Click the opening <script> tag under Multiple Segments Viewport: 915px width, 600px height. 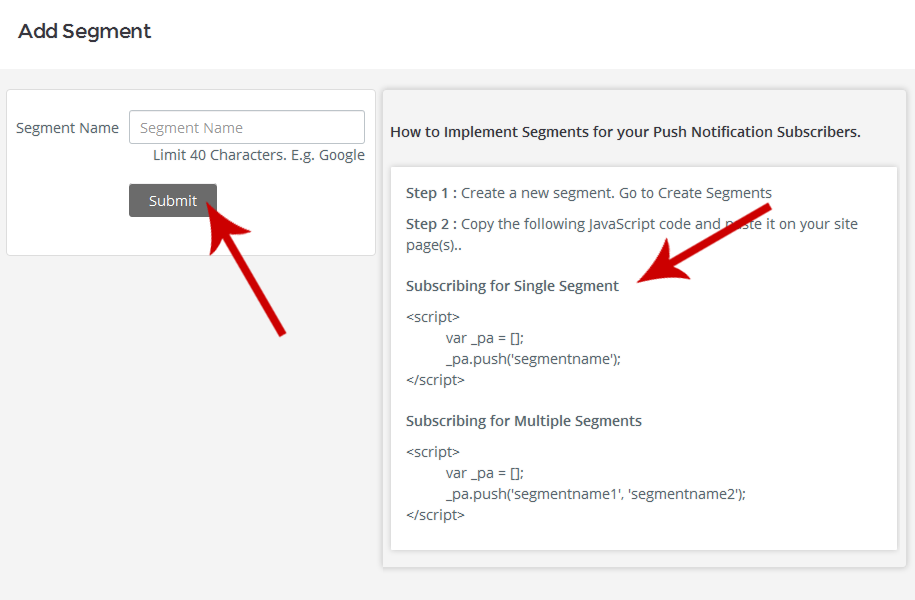433,452
